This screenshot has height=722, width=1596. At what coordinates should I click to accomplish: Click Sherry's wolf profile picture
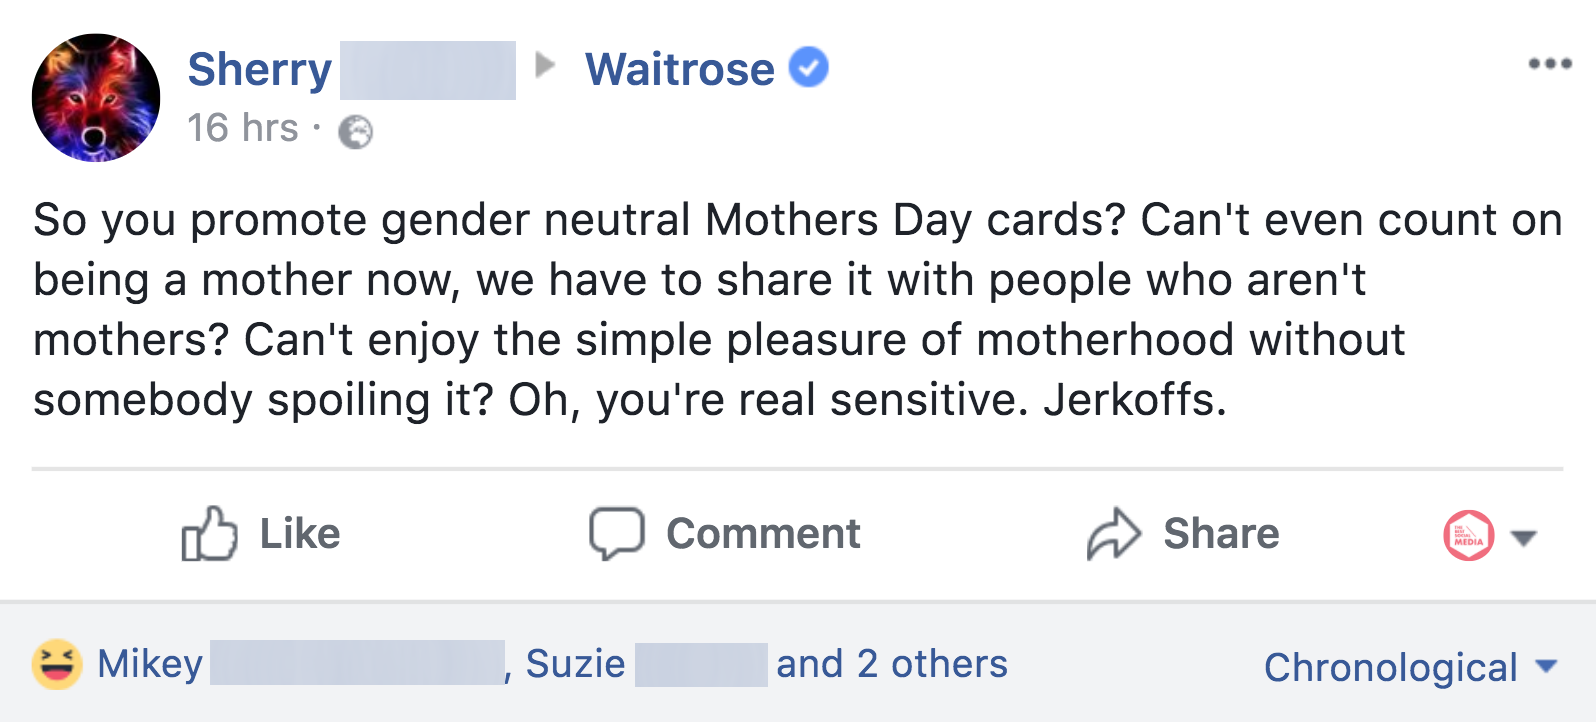click(x=96, y=98)
